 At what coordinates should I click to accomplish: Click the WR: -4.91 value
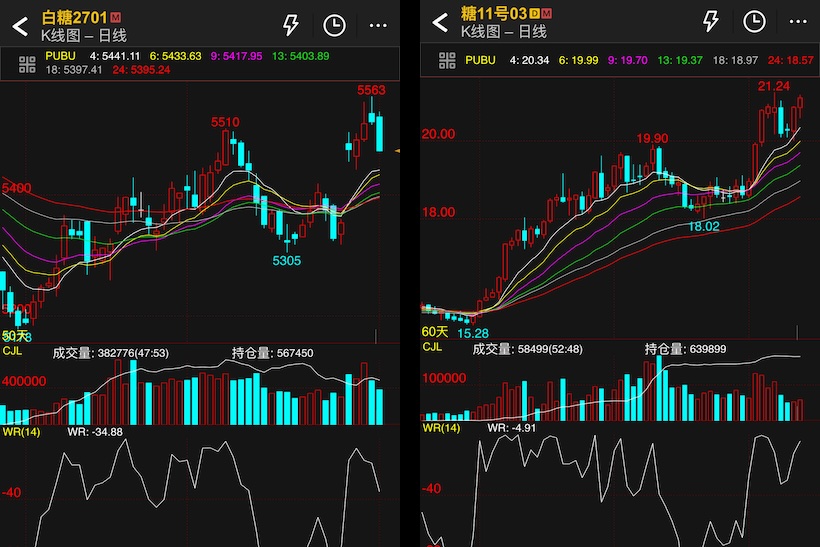[x=512, y=428]
